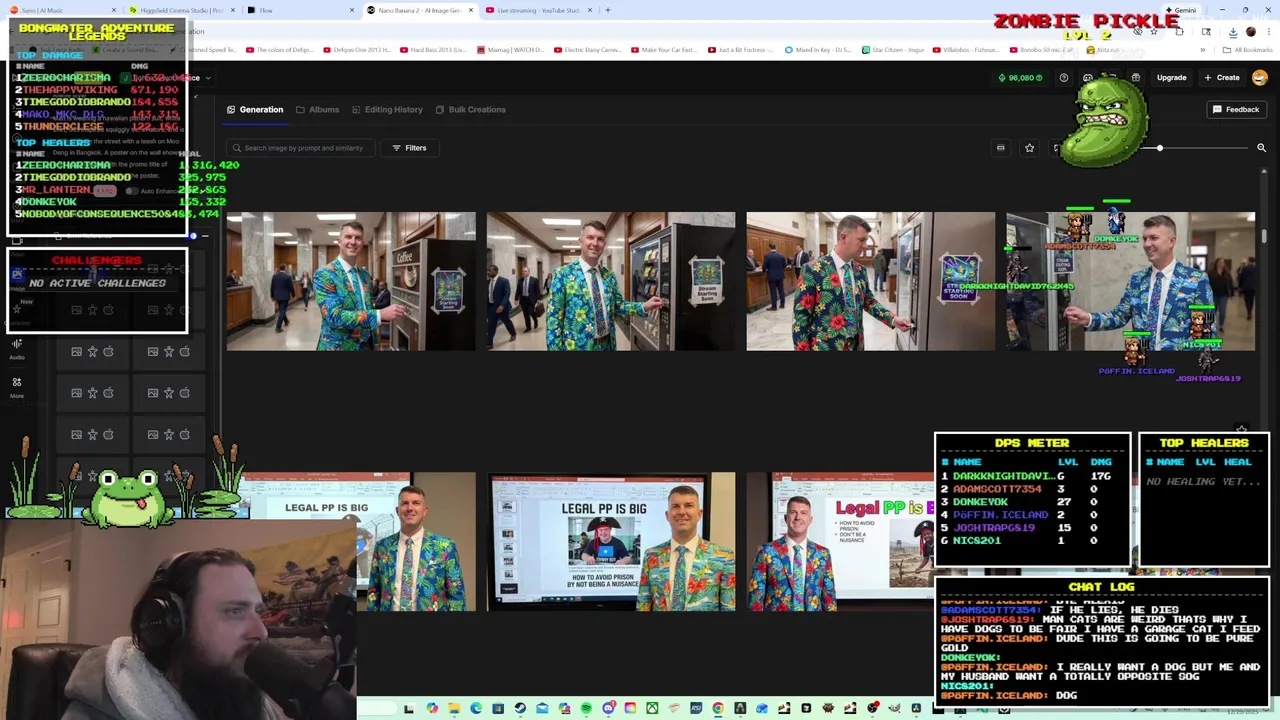The width and height of the screenshot is (1280, 720).
Task: Open the user avatar menu
Action: [1260, 77]
